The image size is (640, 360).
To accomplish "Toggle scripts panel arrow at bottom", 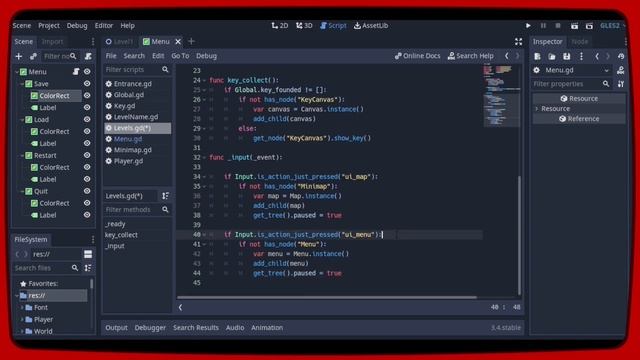I will [x=180, y=307].
